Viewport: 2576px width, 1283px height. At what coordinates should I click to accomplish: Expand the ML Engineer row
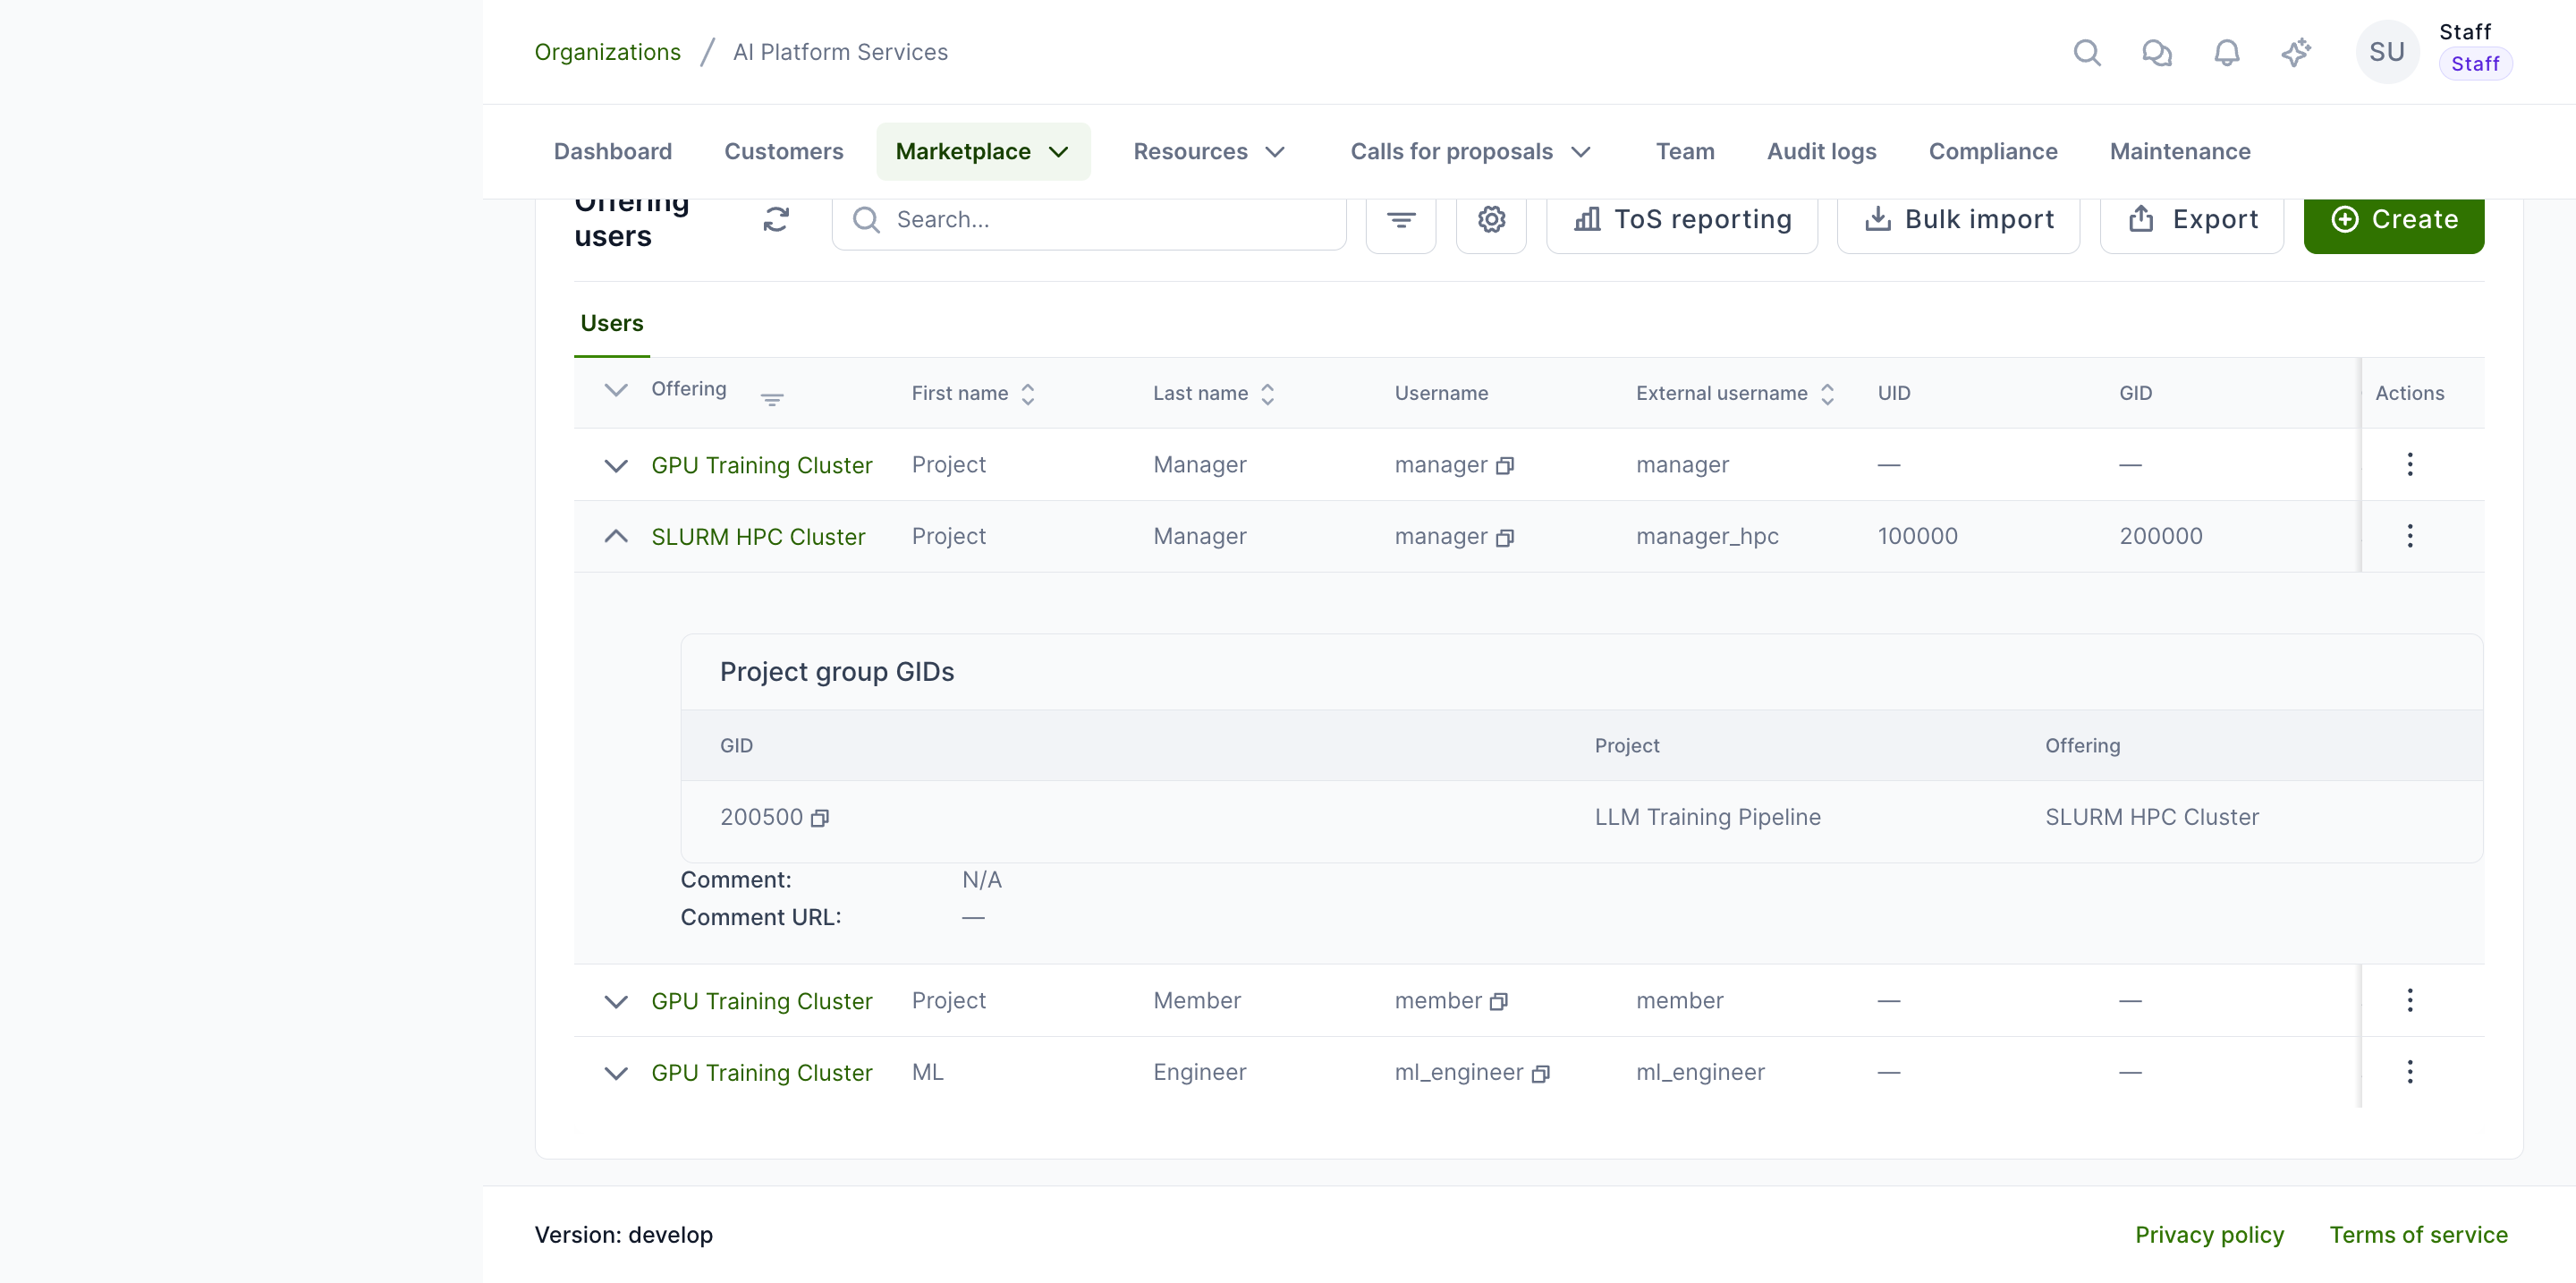(616, 1074)
